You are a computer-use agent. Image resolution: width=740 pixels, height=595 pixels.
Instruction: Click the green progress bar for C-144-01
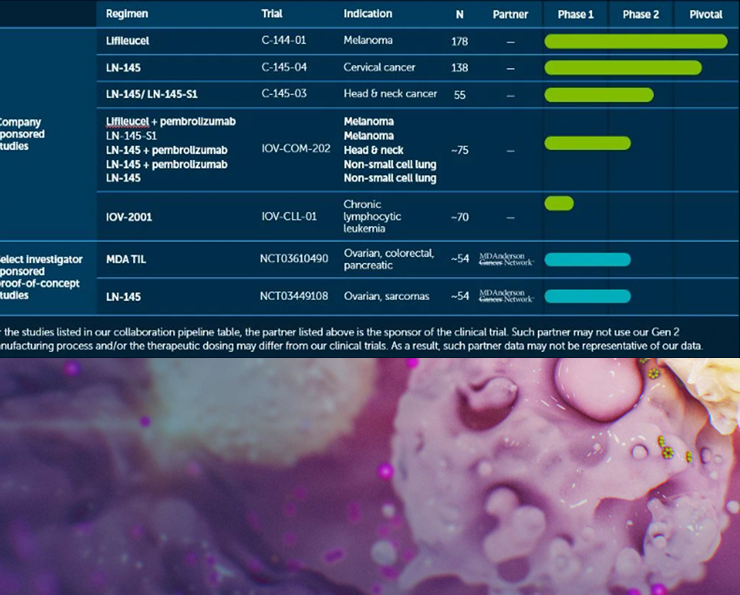pyautogui.click(x=636, y=41)
